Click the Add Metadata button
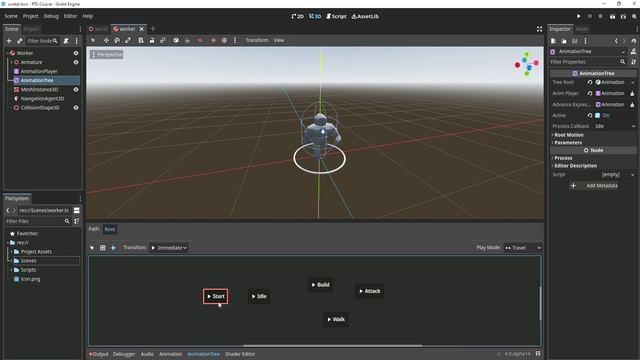The width and height of the screenshot is (640, 360). (594, 186)
